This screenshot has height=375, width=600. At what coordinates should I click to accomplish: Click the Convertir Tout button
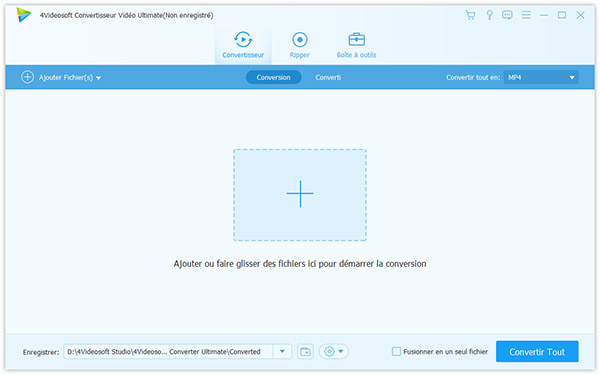pos(537,352)
